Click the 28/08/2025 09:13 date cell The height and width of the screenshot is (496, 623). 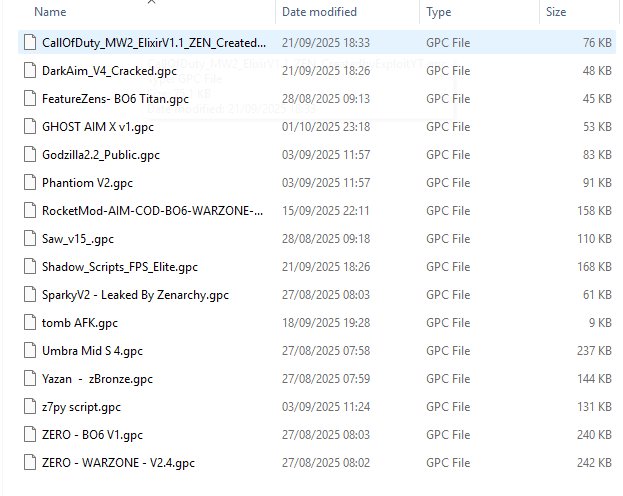326,99
